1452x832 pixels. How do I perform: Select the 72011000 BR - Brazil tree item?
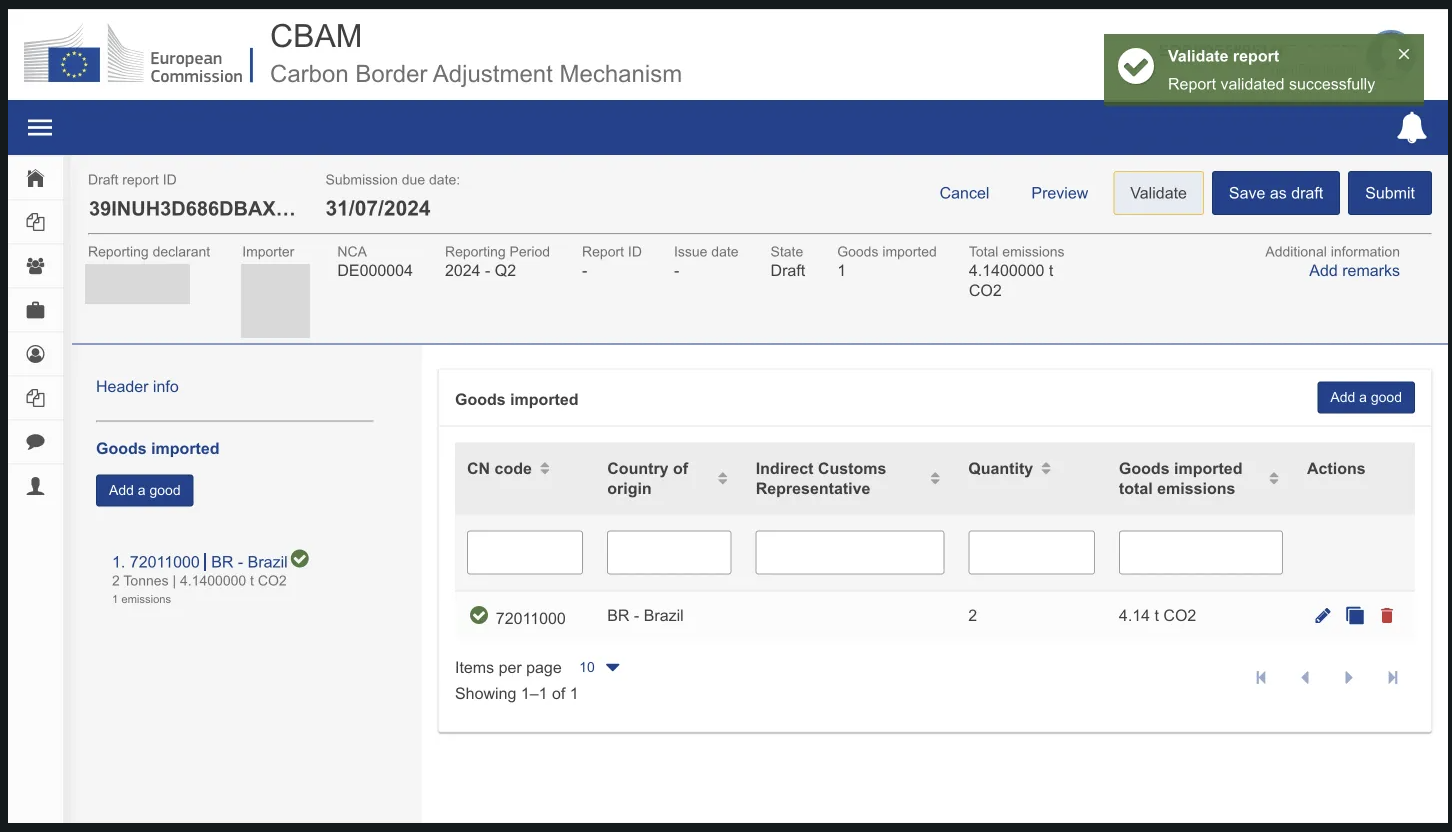tap(200, 562)
